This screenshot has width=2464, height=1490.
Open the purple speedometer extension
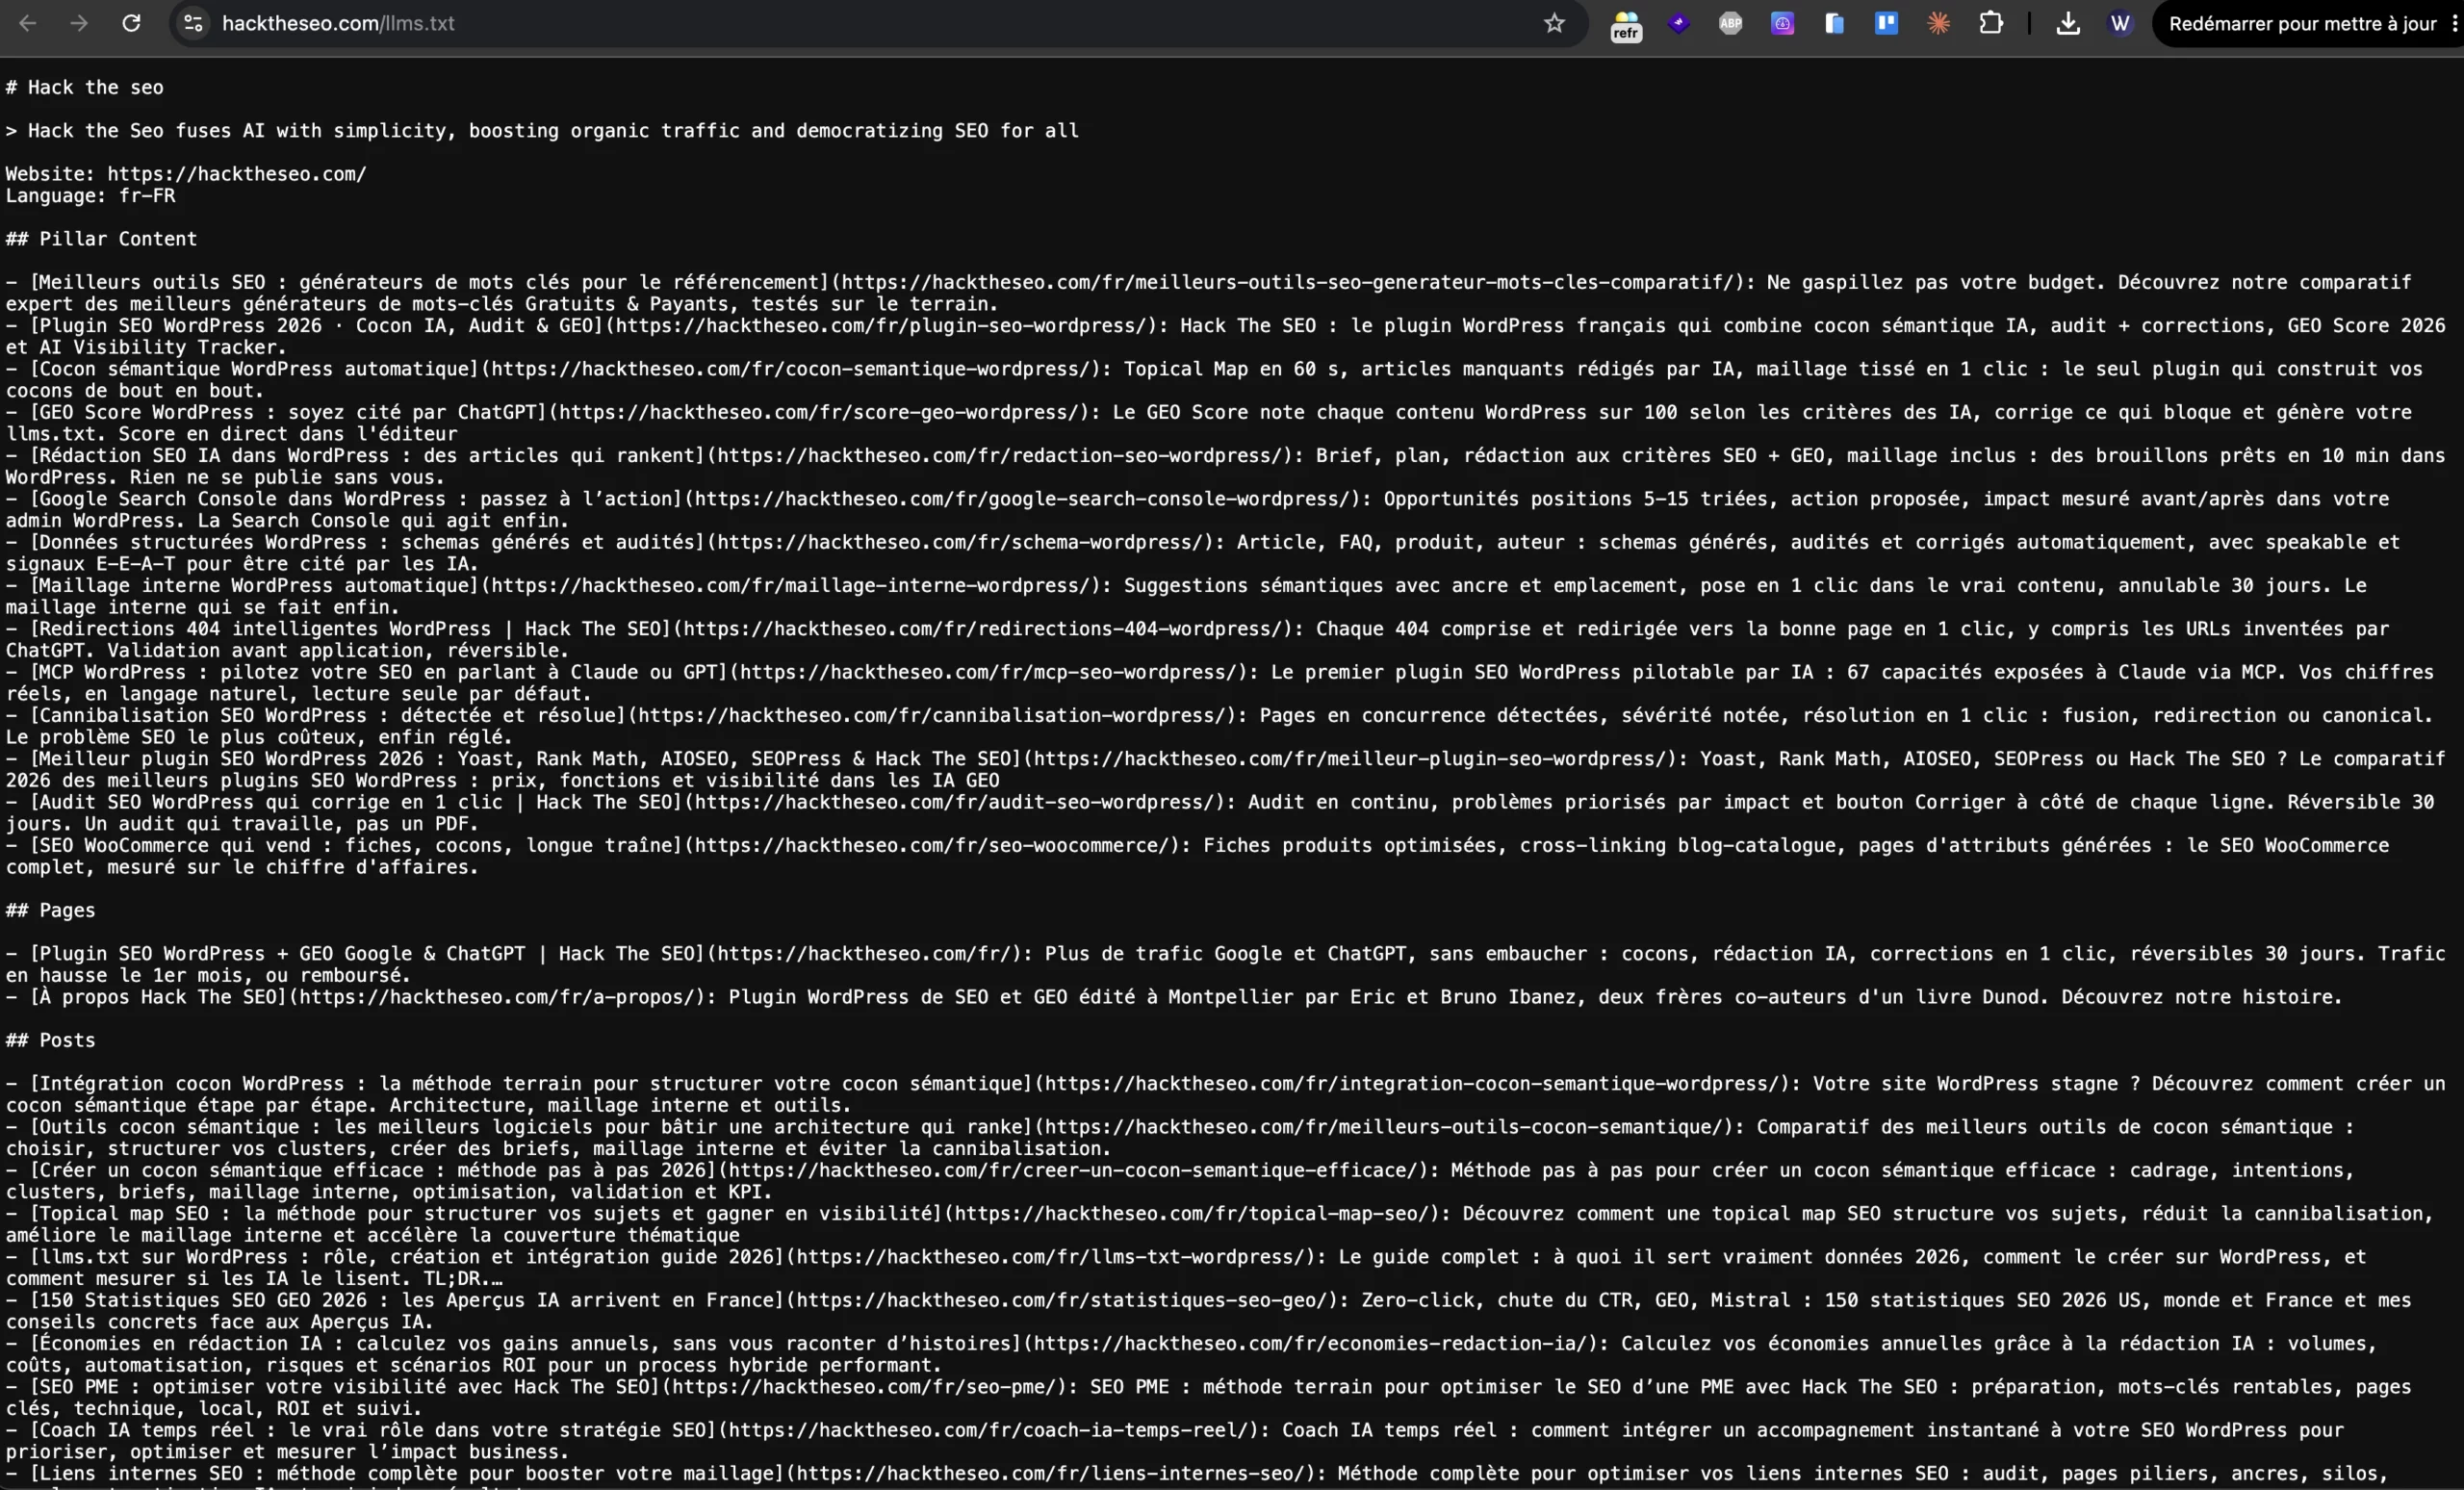[x=1782, y=23]
